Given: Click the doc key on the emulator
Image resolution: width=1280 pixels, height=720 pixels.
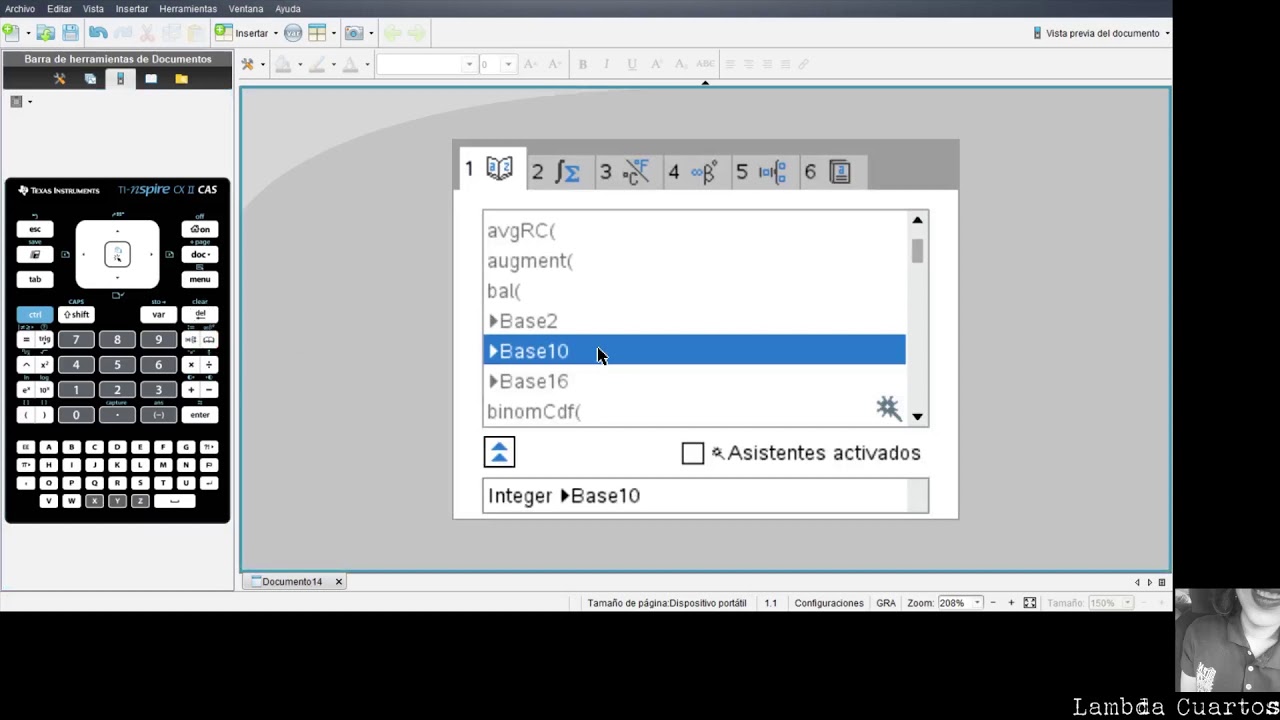Looking at the screenshot, I should click(x=200, y=255).
